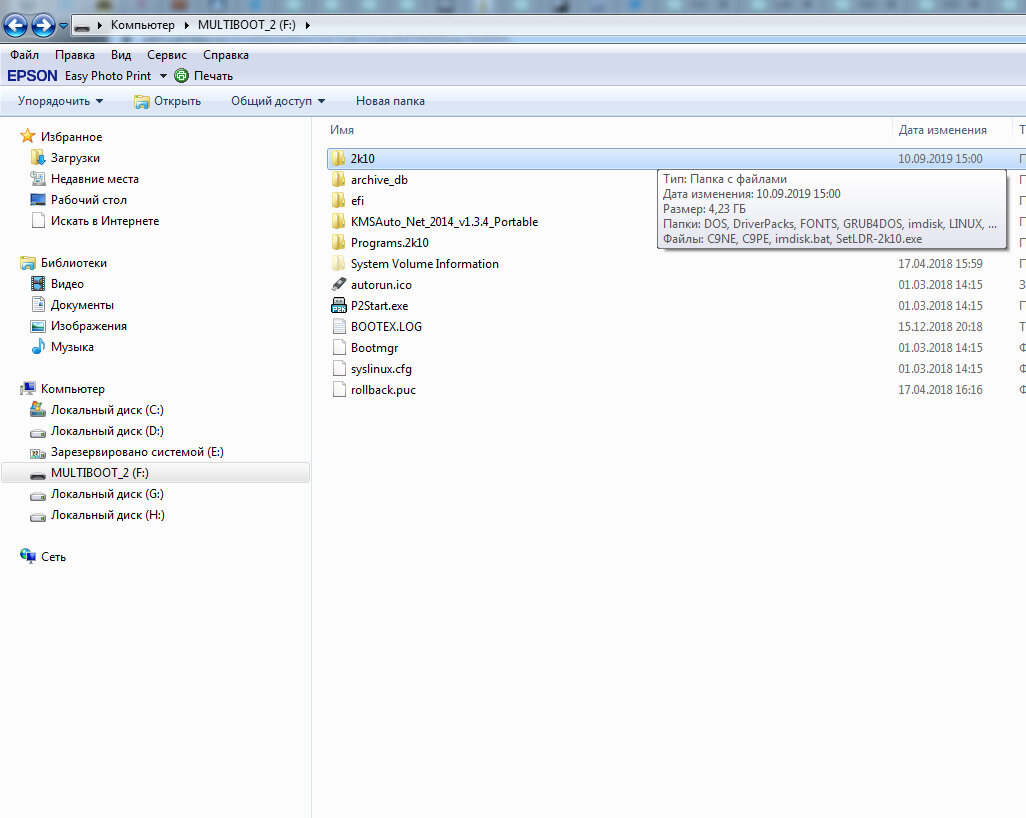
Task: Select the rollback.puc file
Action: click(x=383, y=389)
